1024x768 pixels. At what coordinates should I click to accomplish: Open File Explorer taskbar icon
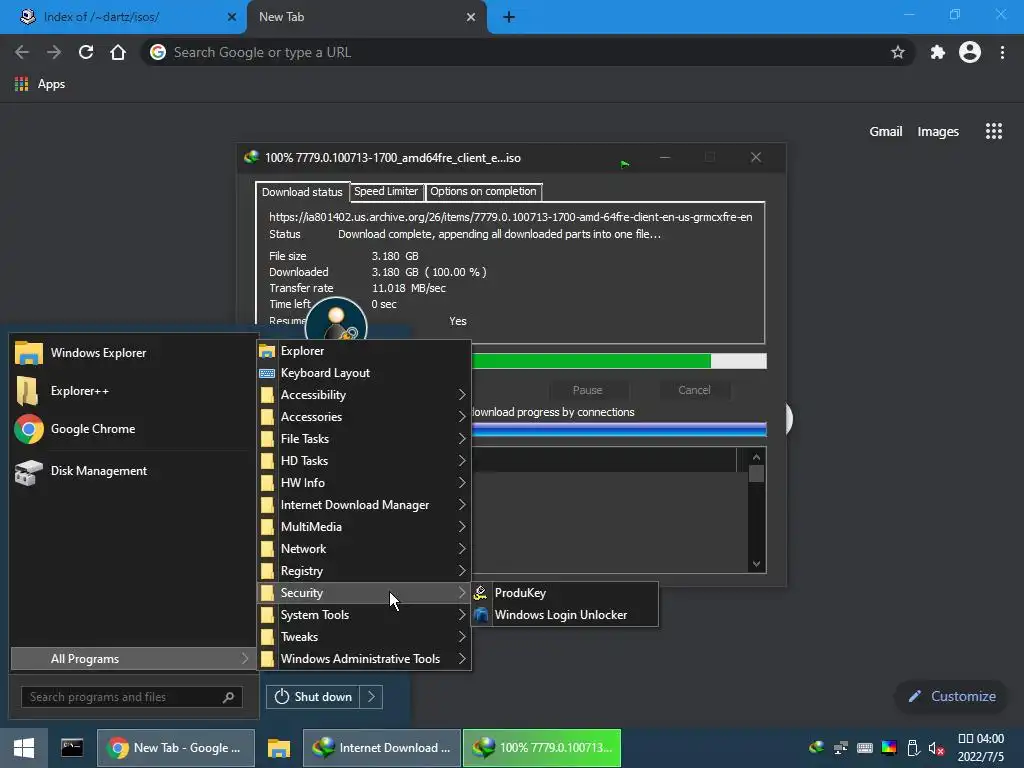279,748
